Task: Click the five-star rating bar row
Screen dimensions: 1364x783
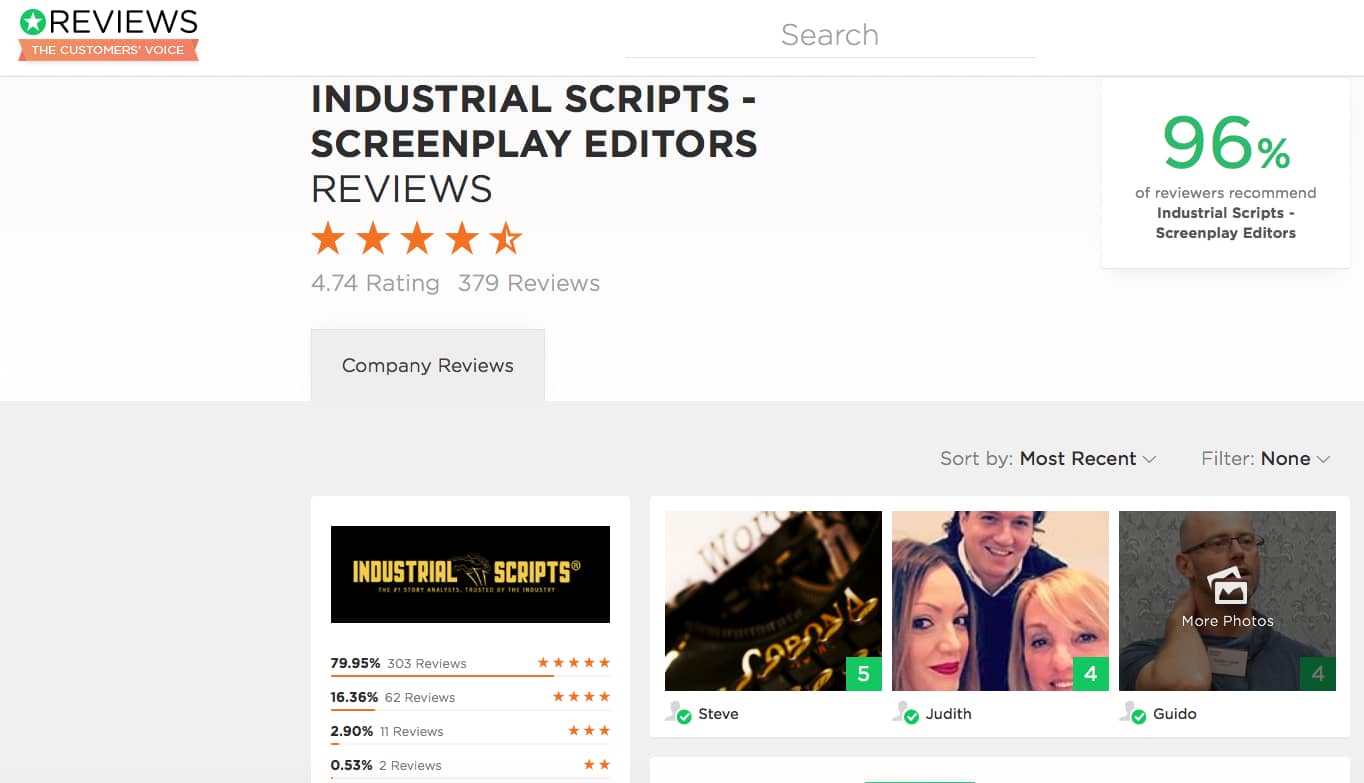Action: 470,662
